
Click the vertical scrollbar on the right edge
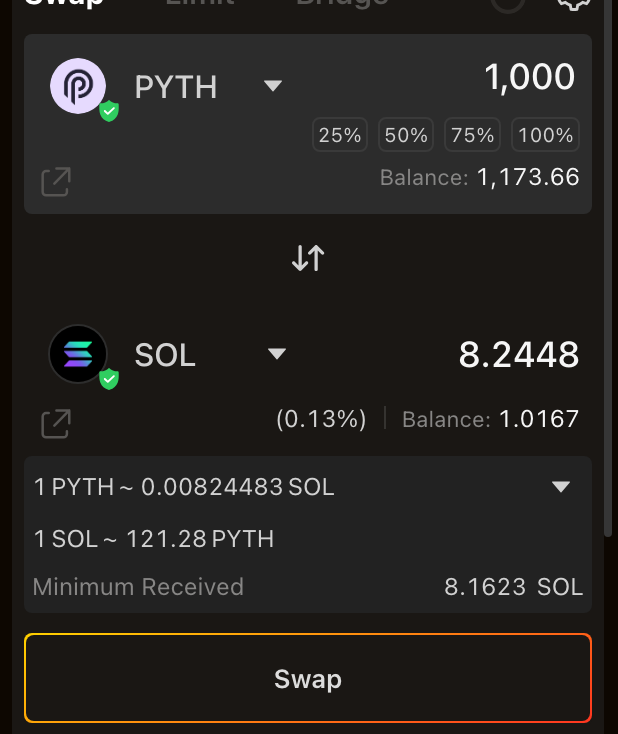tap(608, 267)
